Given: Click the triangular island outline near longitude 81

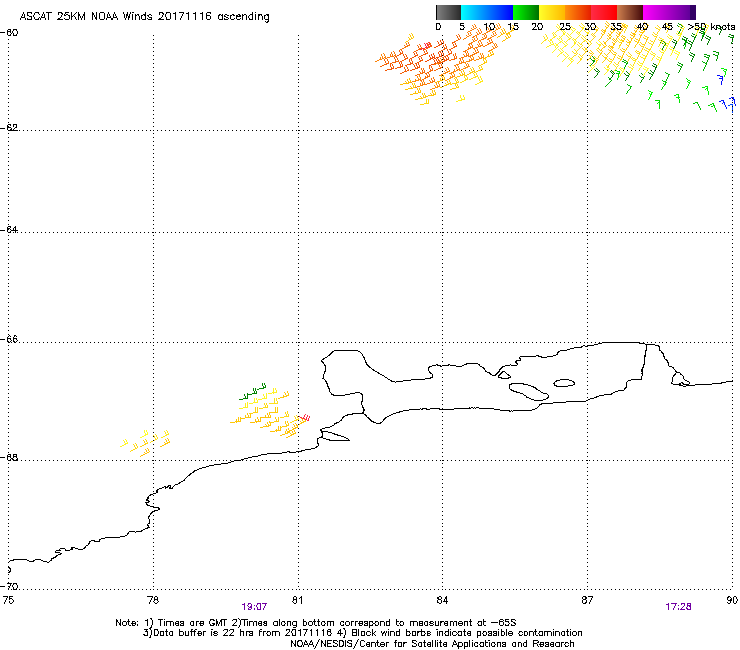Looking at the screenshot, I should pyautogui.click(x=335, y=436).
